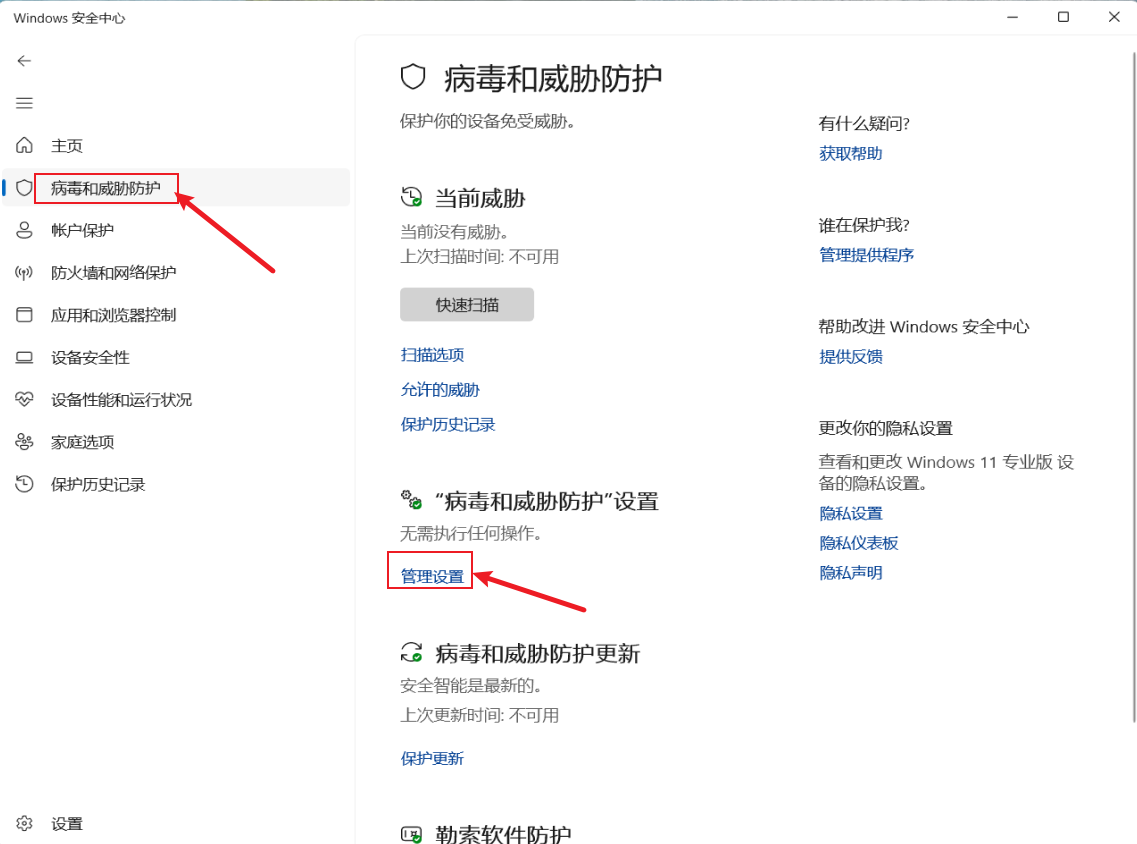1137x844 pixels.
Task: Click the refresh icon beside 病毒和威胁防护更新
Action: [411, 653]
